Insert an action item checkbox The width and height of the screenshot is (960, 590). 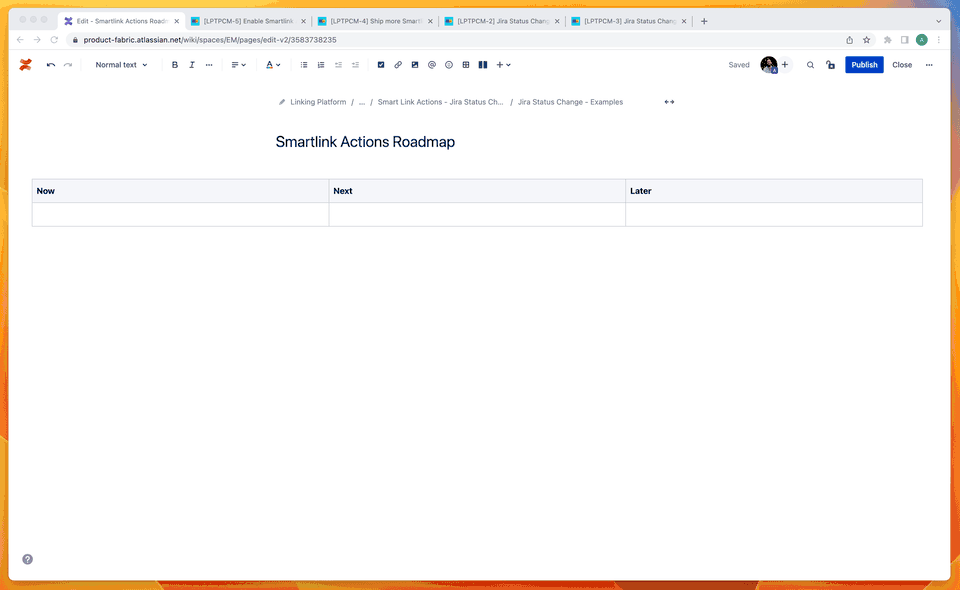(381, 64)
